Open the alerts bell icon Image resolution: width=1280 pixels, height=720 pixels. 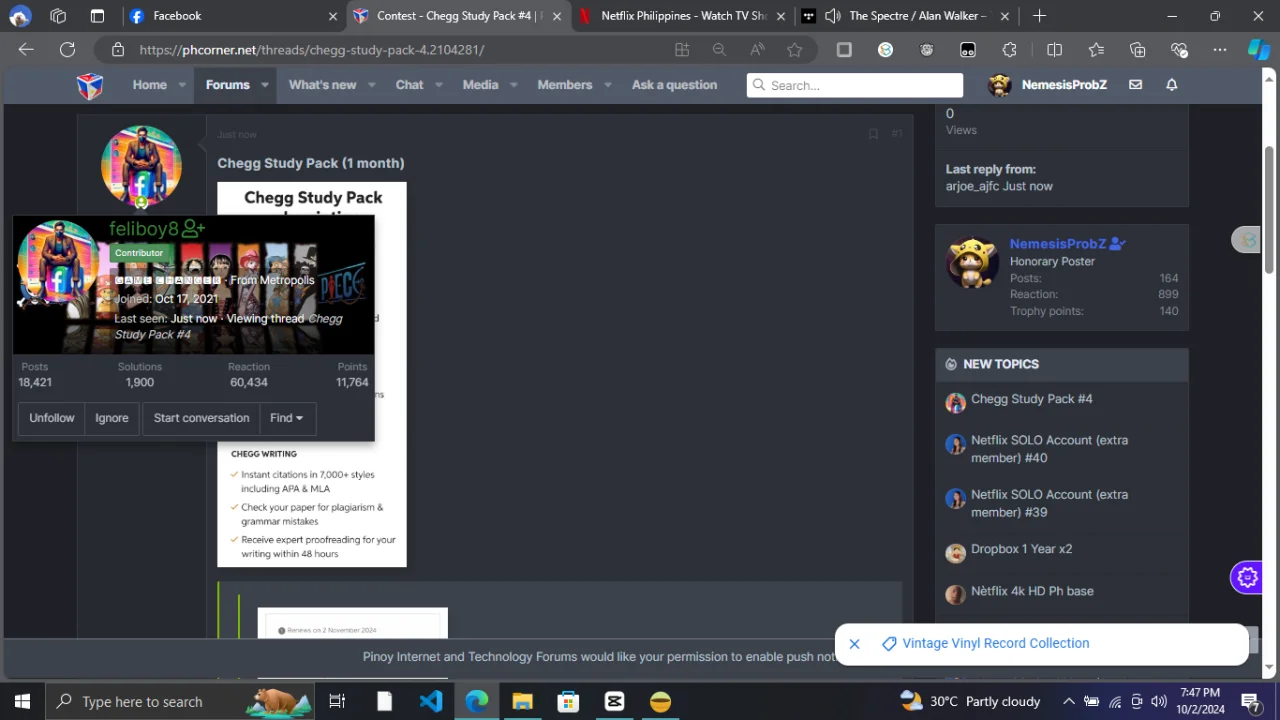1171,85
